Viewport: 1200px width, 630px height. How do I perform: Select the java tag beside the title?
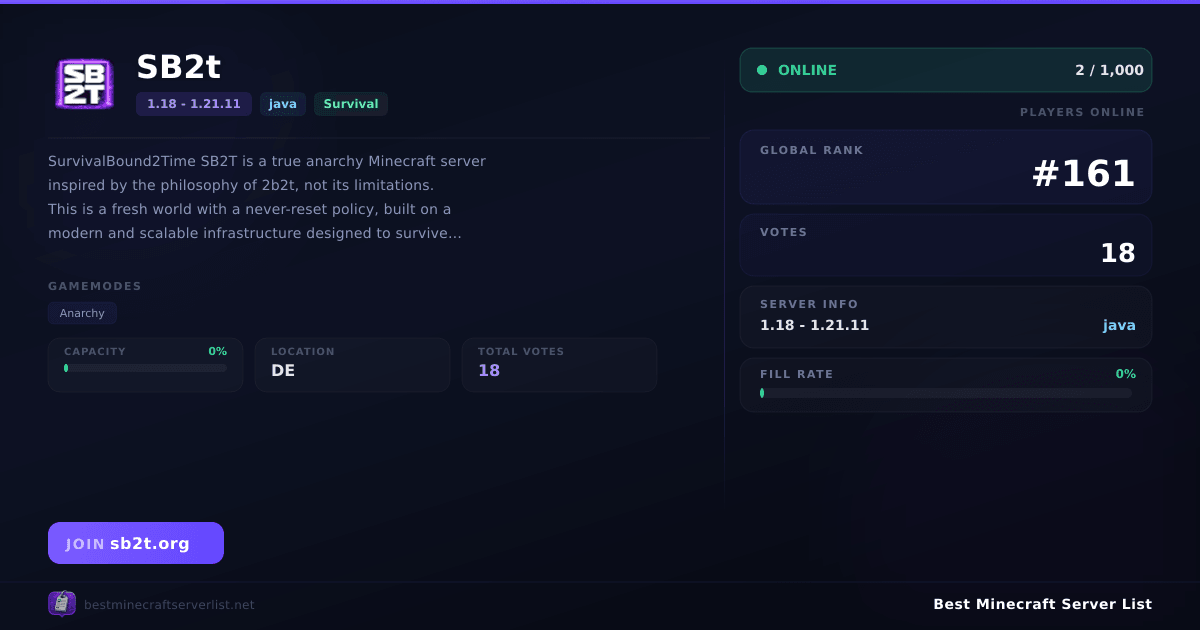pos(283,104)
